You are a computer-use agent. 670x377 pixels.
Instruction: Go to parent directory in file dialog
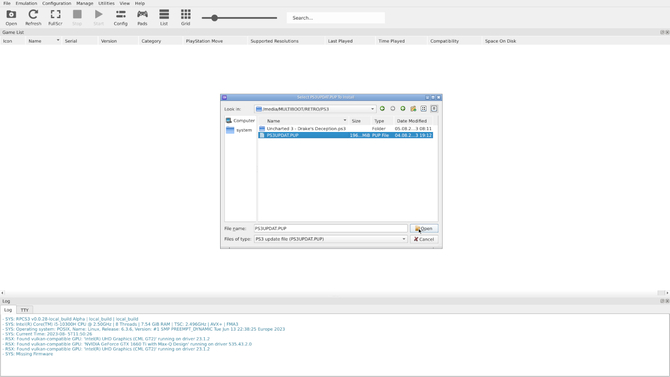403,109
